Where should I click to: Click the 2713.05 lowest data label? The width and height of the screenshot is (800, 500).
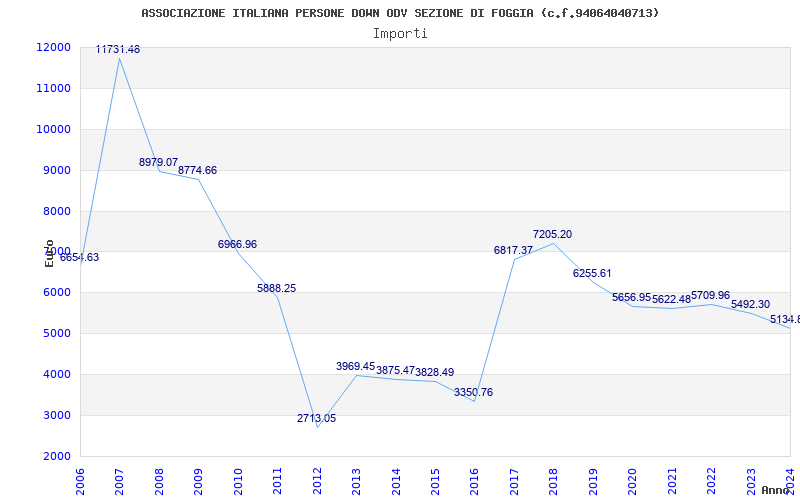tap(316, 418)
